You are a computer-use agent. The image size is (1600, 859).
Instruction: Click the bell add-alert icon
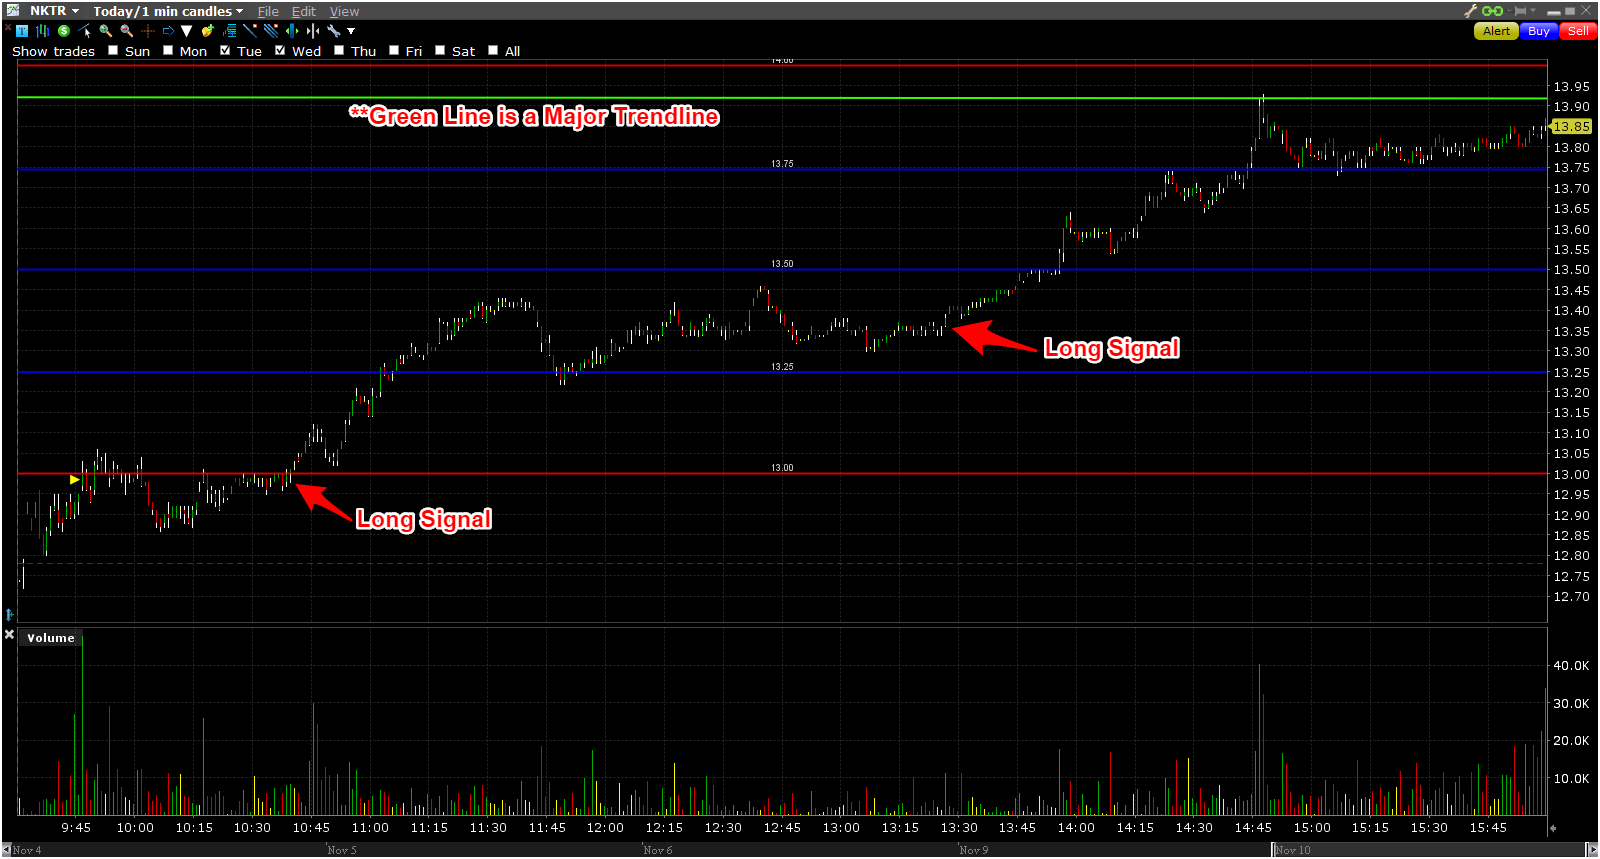(208, 31)
